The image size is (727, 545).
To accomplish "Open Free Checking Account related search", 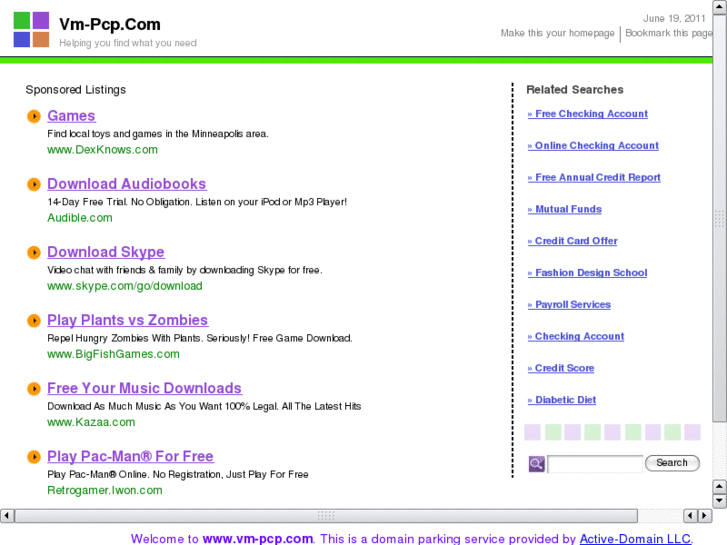I will [587, 114].
